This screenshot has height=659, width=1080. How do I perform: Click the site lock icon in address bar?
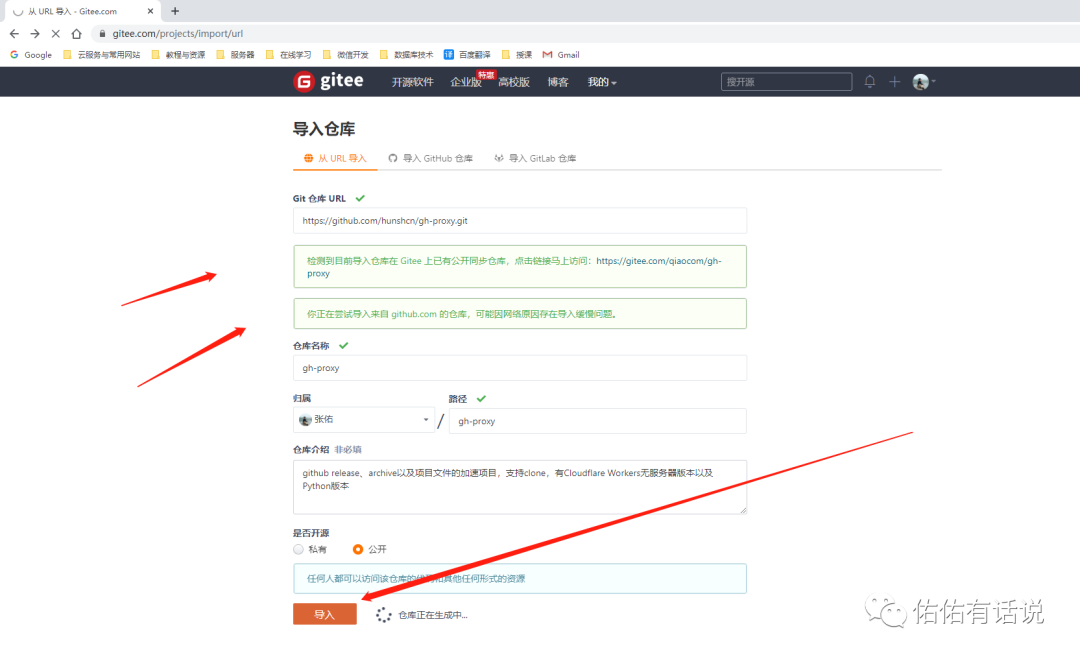click(x=102, y=34)
